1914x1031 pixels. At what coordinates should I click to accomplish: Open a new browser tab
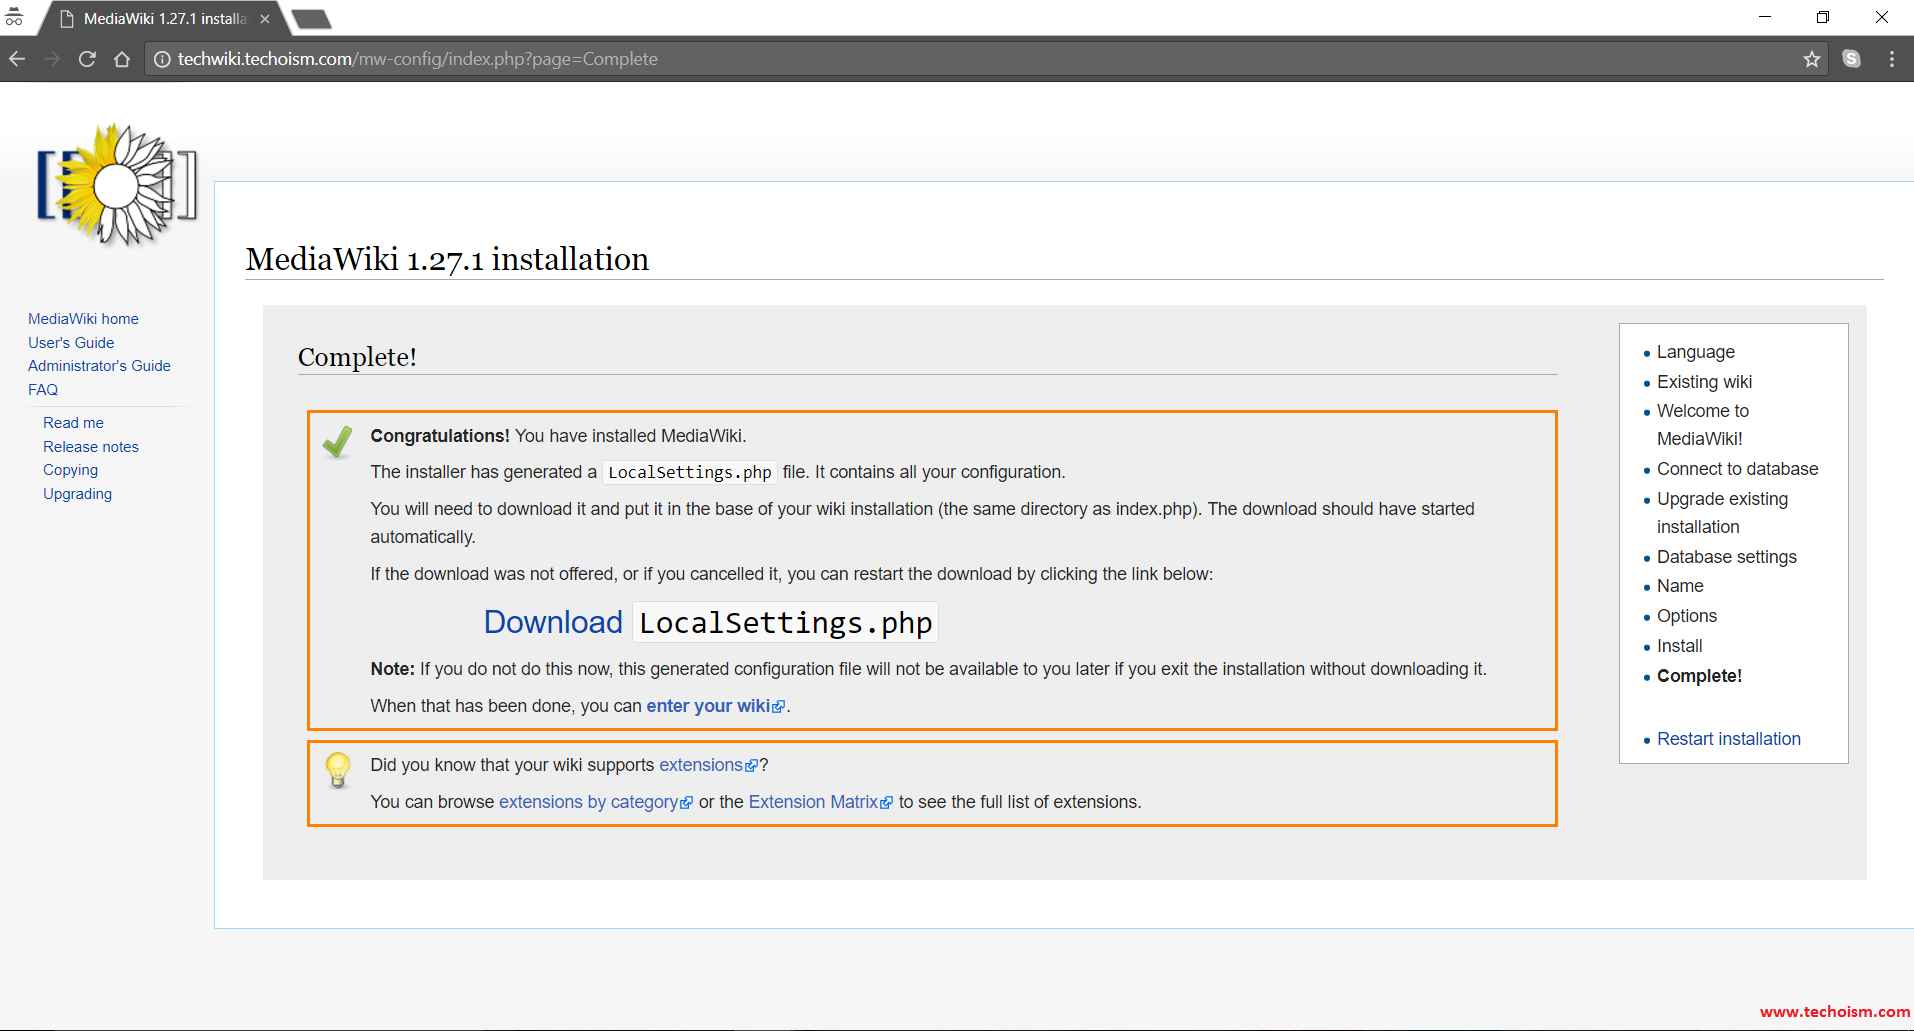[312, 19]
